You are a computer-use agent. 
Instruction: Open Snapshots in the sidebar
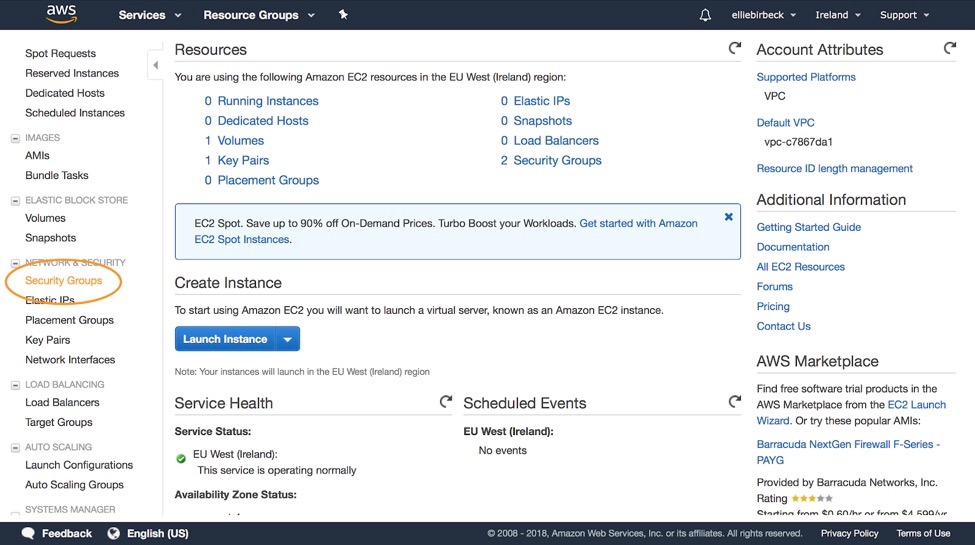50,238
